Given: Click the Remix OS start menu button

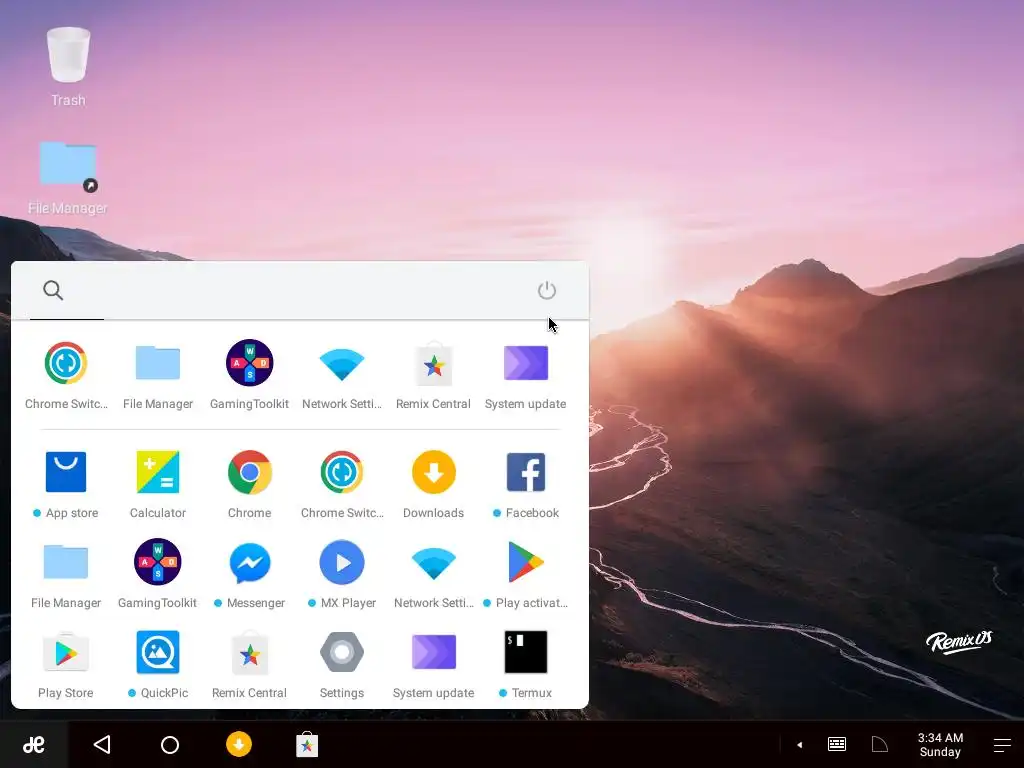Looking at the screenshot, I should click(x=33, y=744).
